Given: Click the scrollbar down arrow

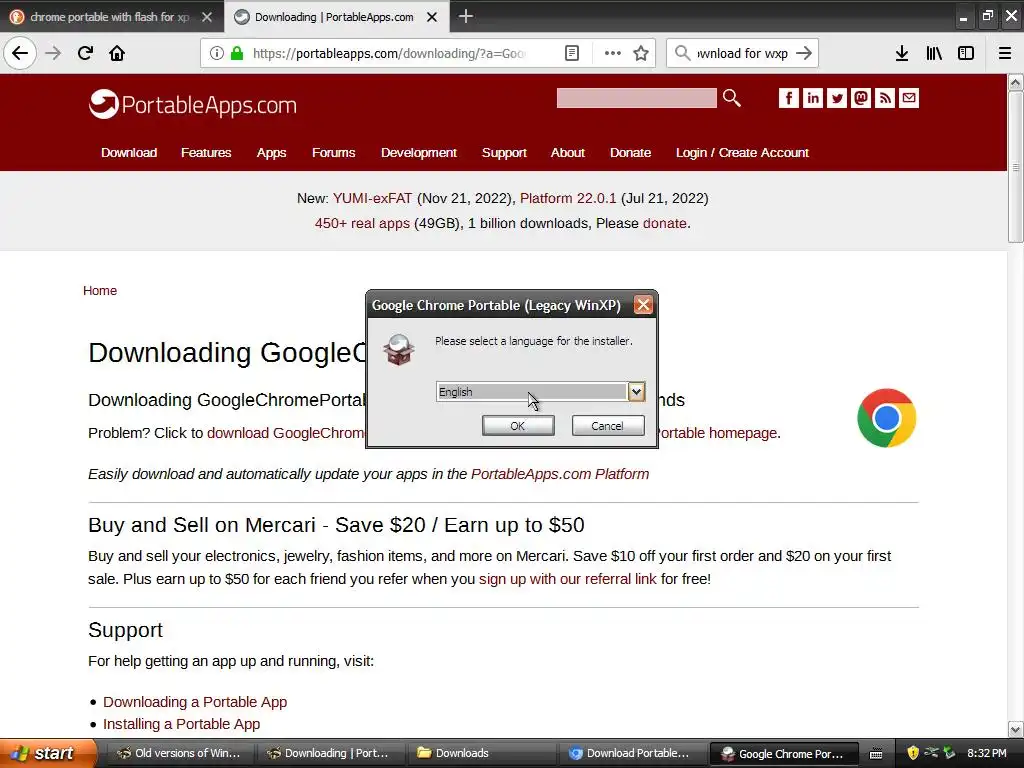Looking at the screenshot, I should (1015, 729).
